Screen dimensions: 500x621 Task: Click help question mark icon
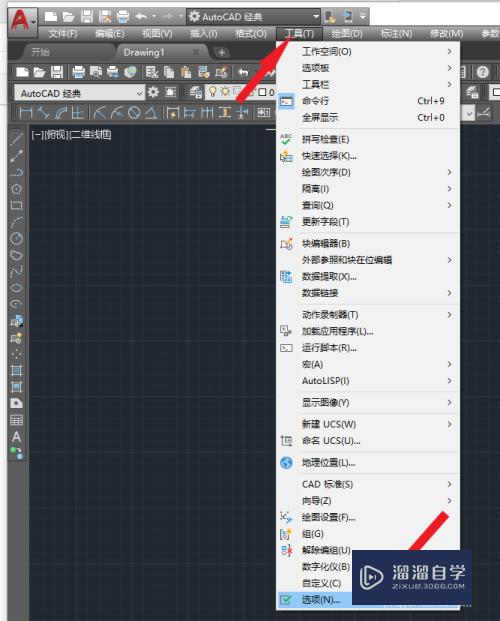point(483,72)
